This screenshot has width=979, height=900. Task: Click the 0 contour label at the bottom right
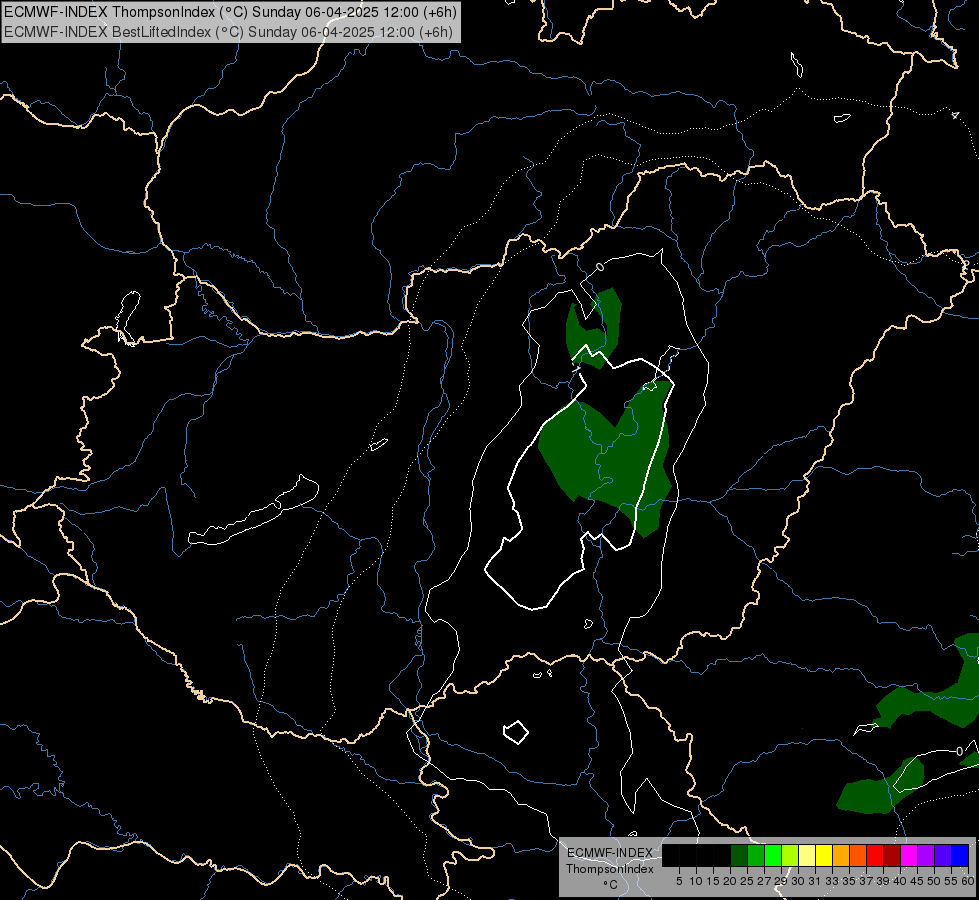(x=960, y=751)
